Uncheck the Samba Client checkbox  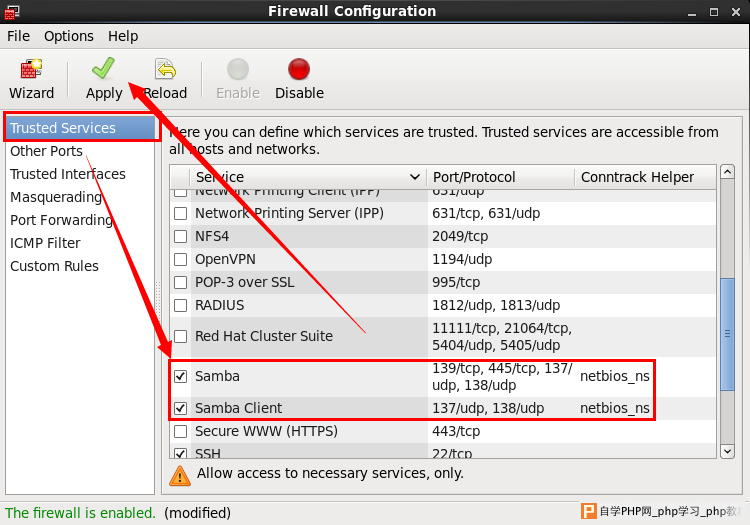pyautogui.click(x=180, y=408)
